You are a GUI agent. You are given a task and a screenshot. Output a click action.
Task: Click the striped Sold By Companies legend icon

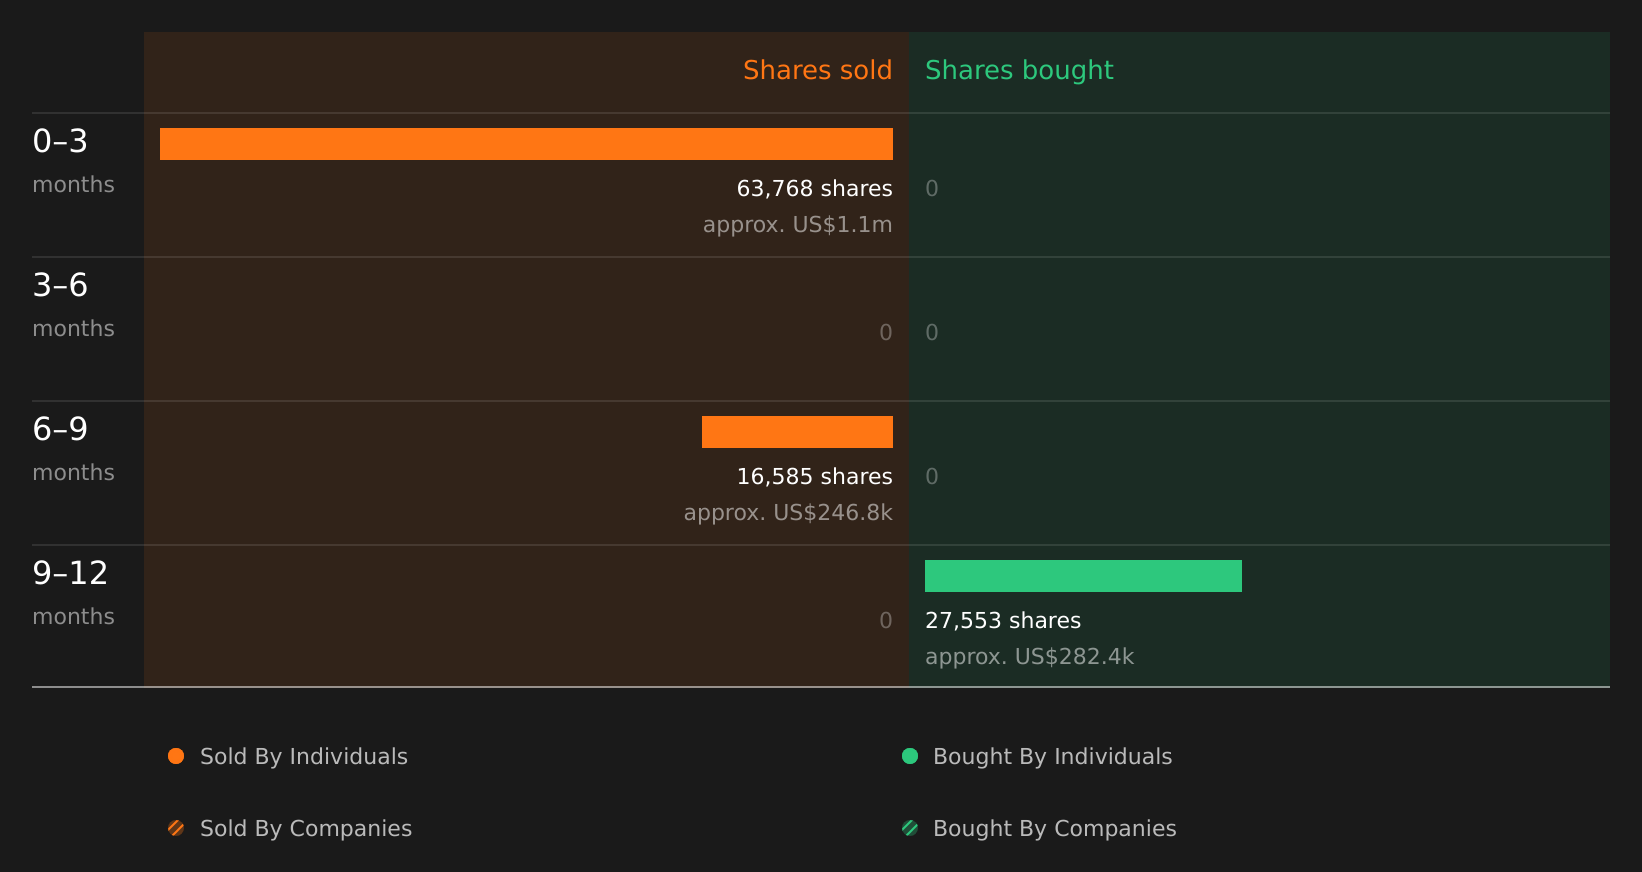[x=176, y=828]
